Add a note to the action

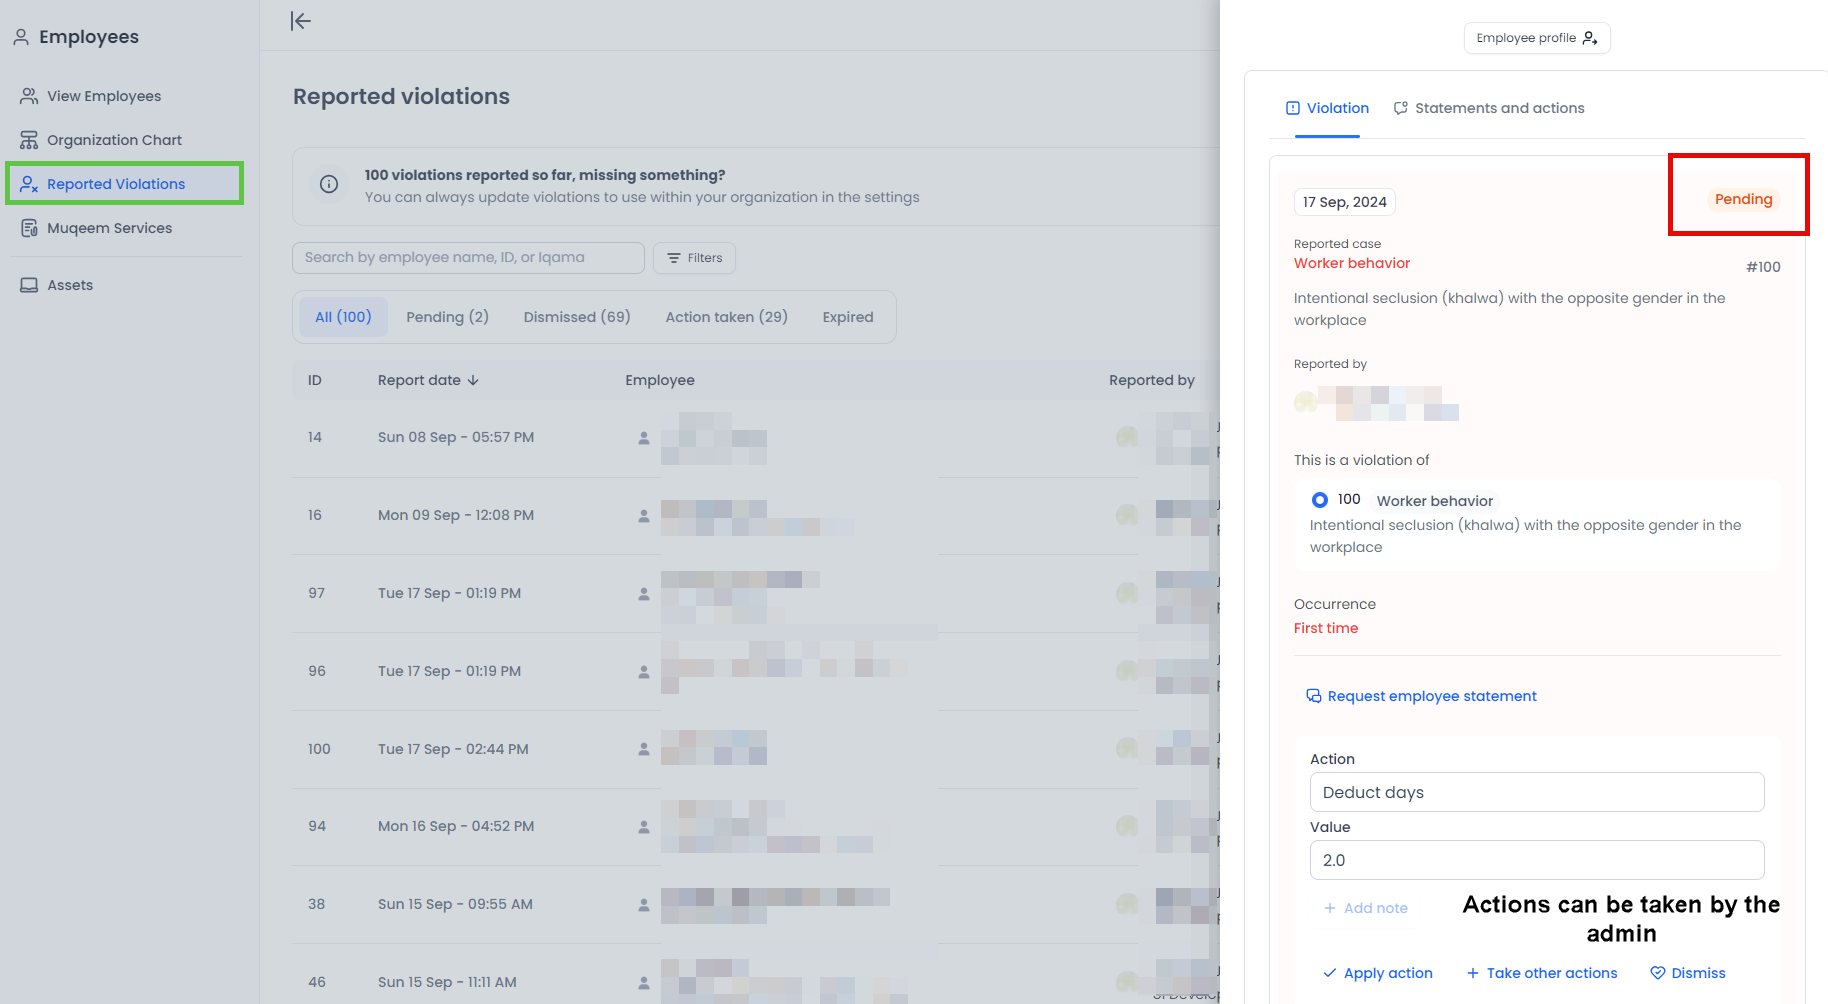1365,908
